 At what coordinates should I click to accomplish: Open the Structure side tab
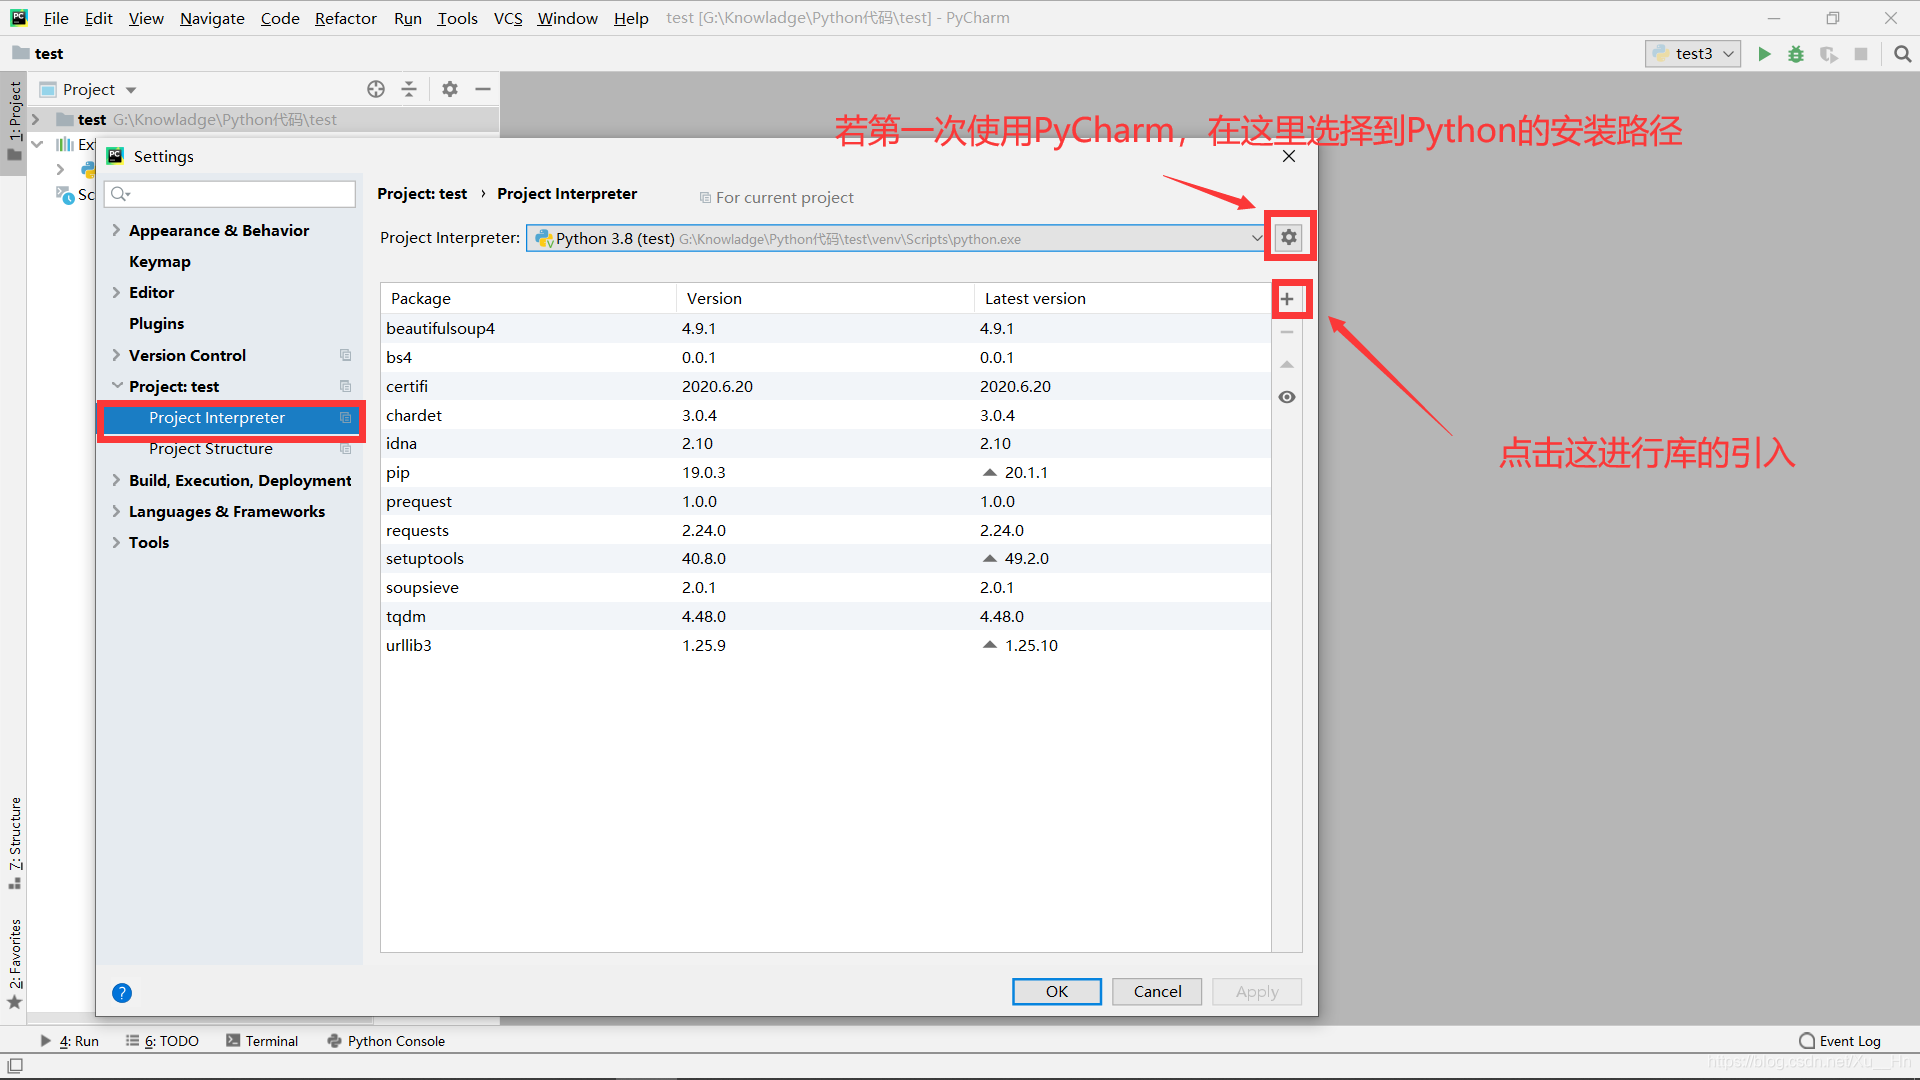click(14, 843)
